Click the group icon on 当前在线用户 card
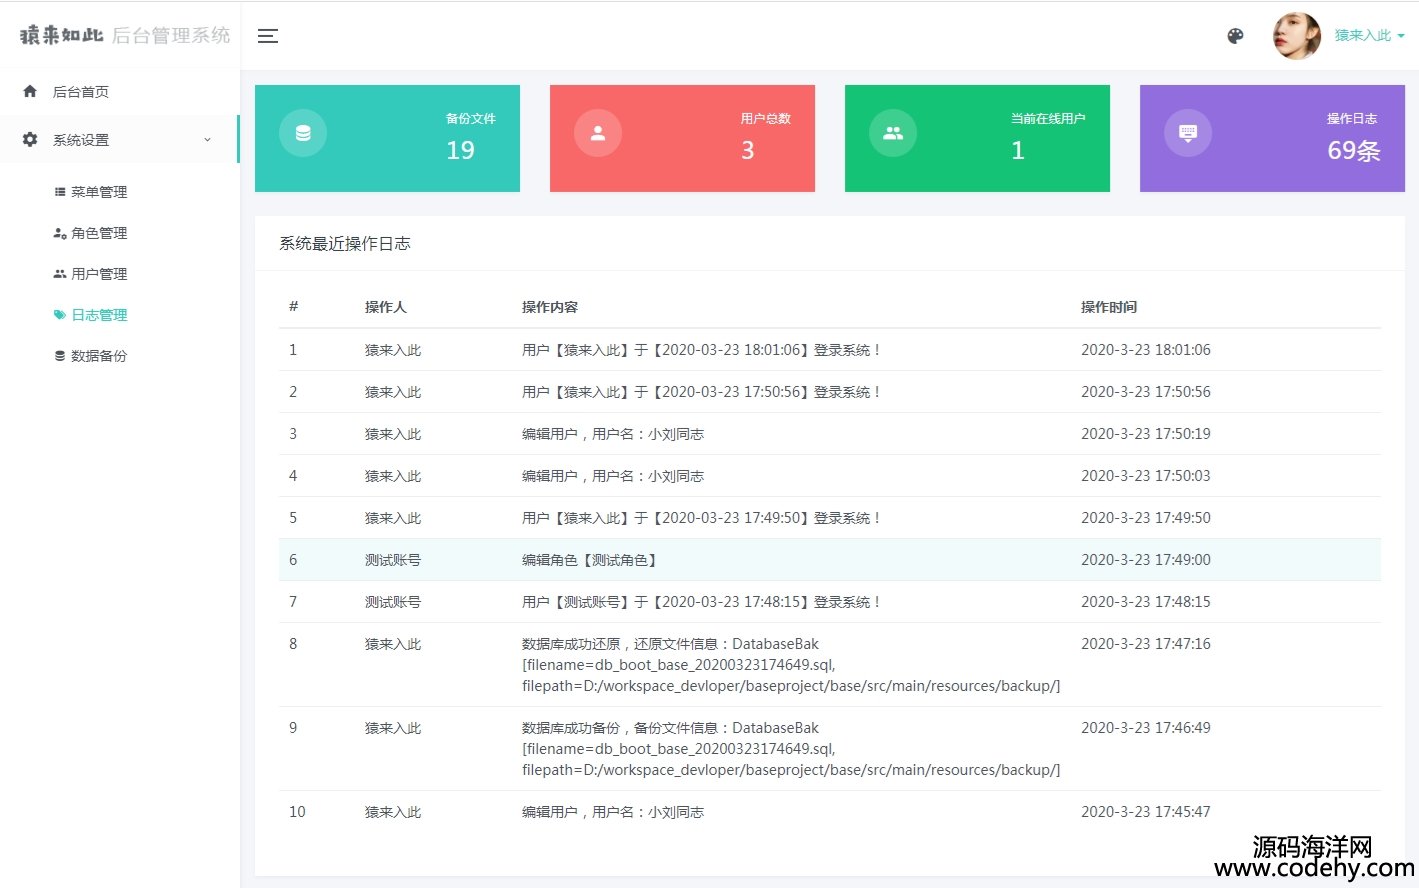The width and height of the screenshot is (1419, 888). click(893, 133)
